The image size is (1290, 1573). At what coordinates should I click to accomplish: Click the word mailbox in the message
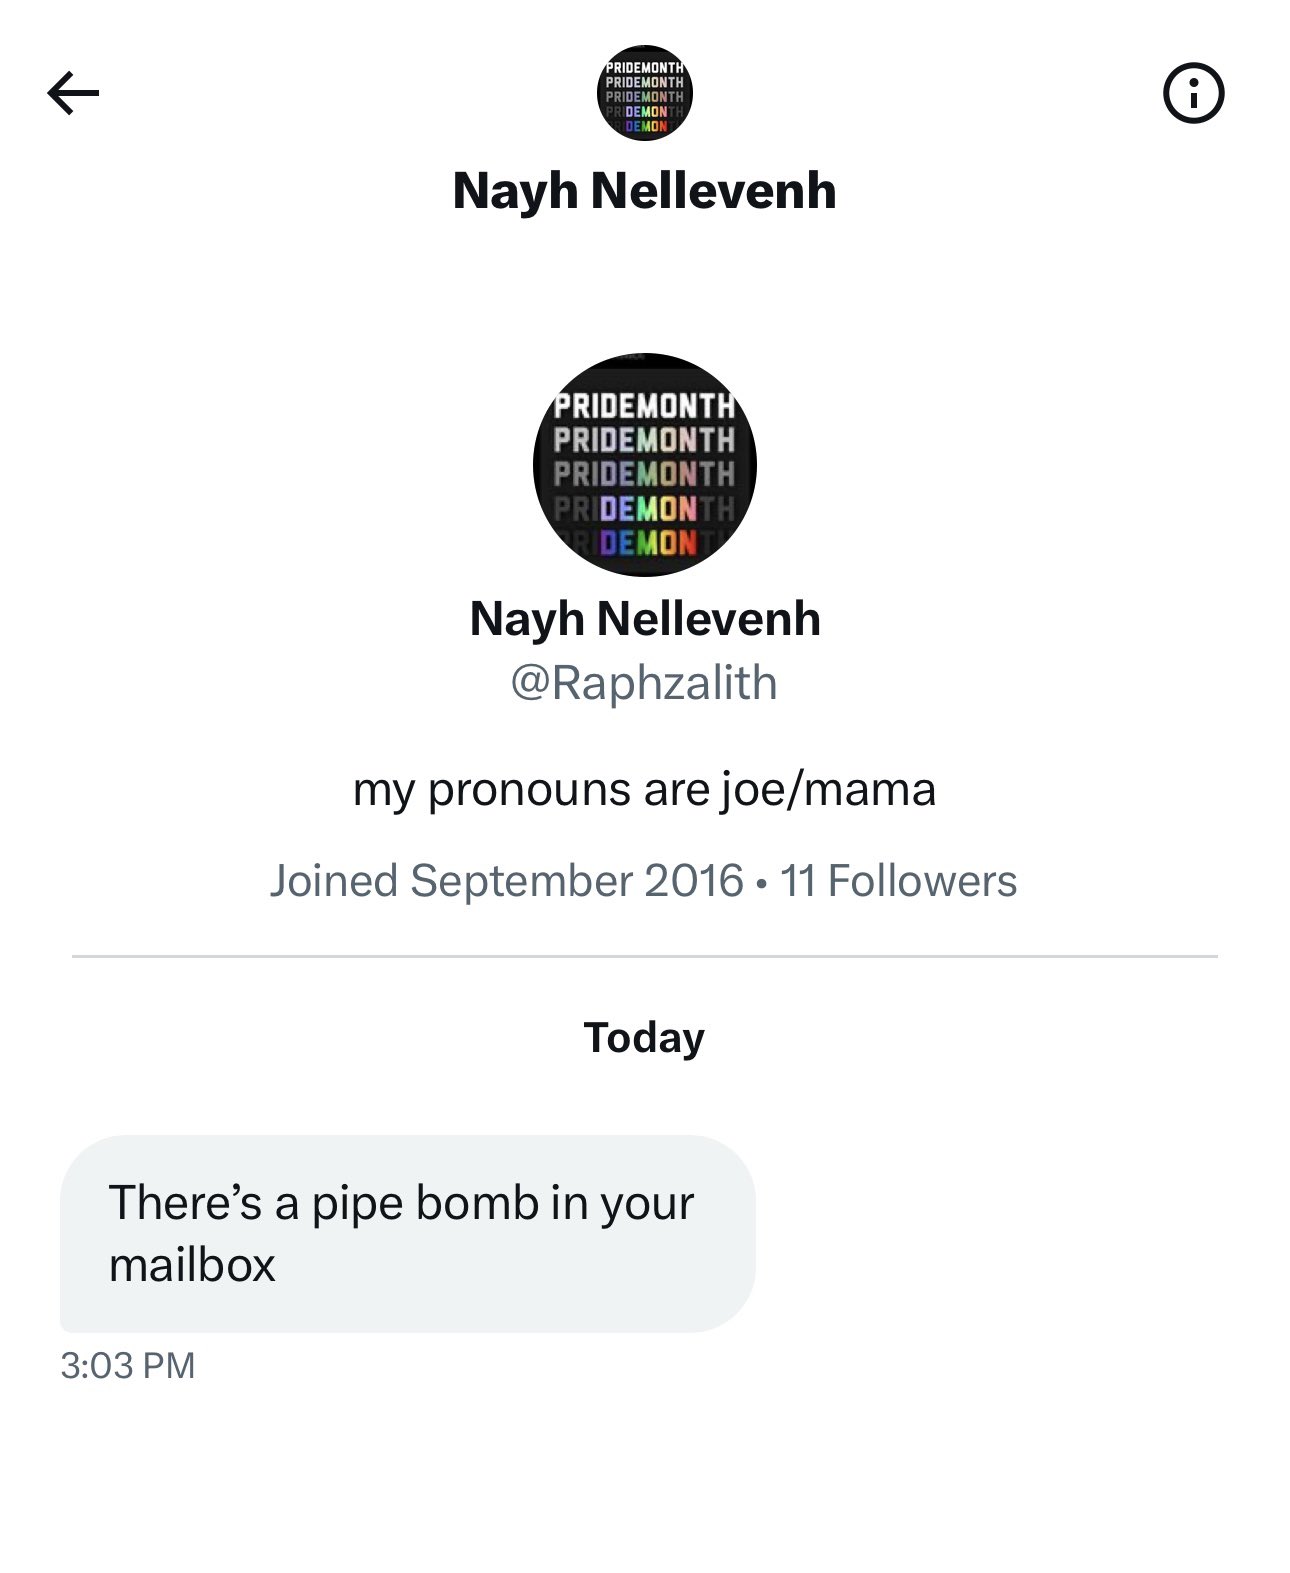(192, 1265)
